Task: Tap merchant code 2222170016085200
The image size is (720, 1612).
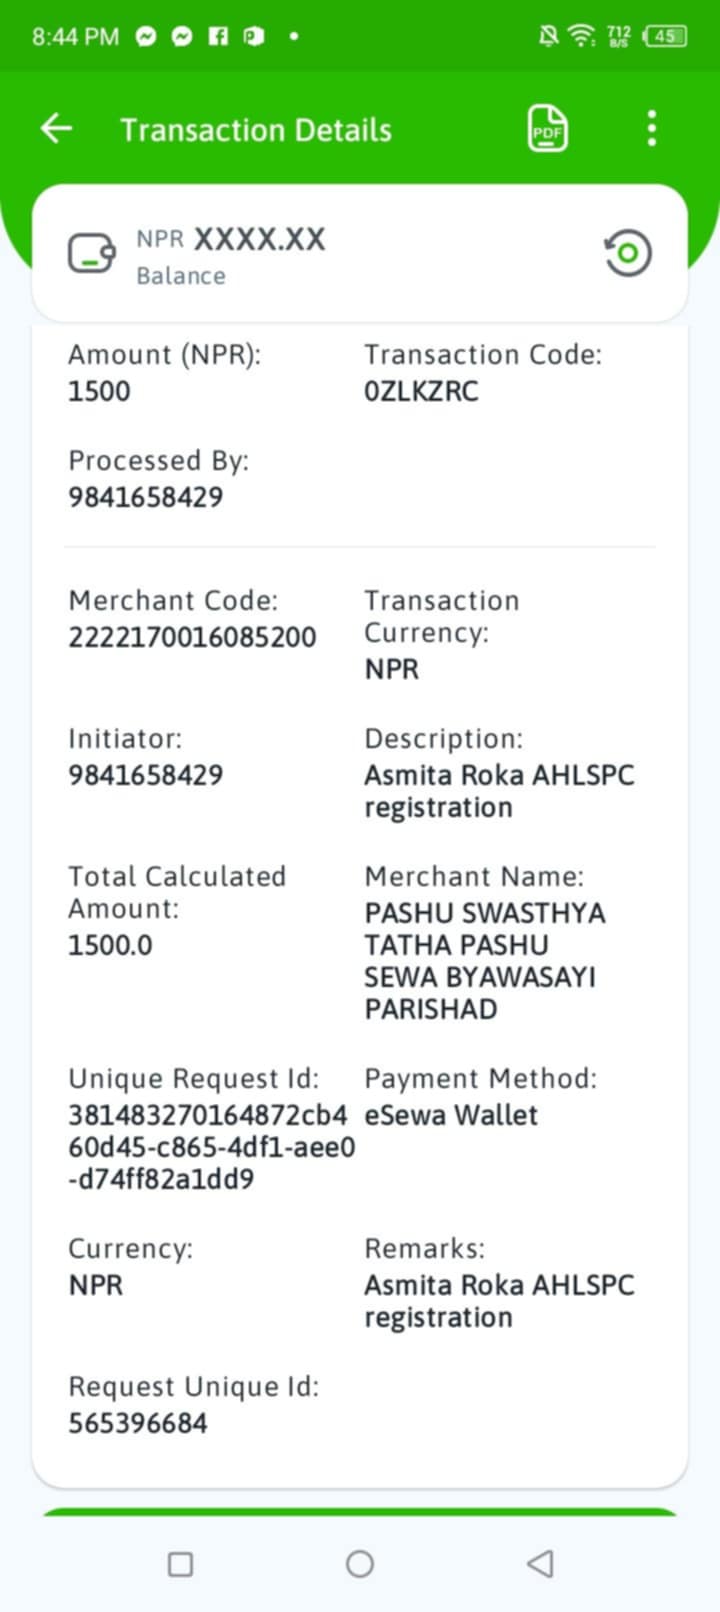Action: click(x=192, y=637)
